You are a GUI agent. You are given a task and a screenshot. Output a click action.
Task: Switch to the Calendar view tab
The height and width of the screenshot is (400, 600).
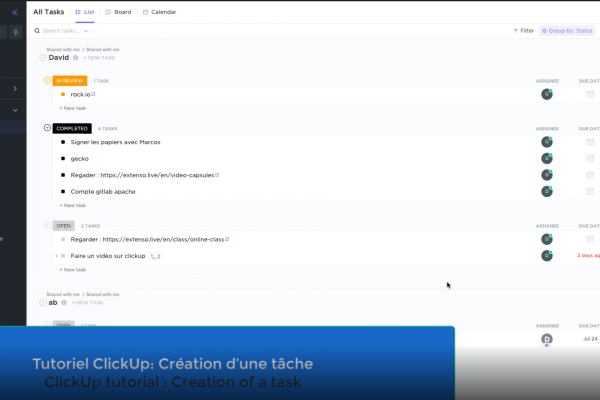[x=160, y=12]
